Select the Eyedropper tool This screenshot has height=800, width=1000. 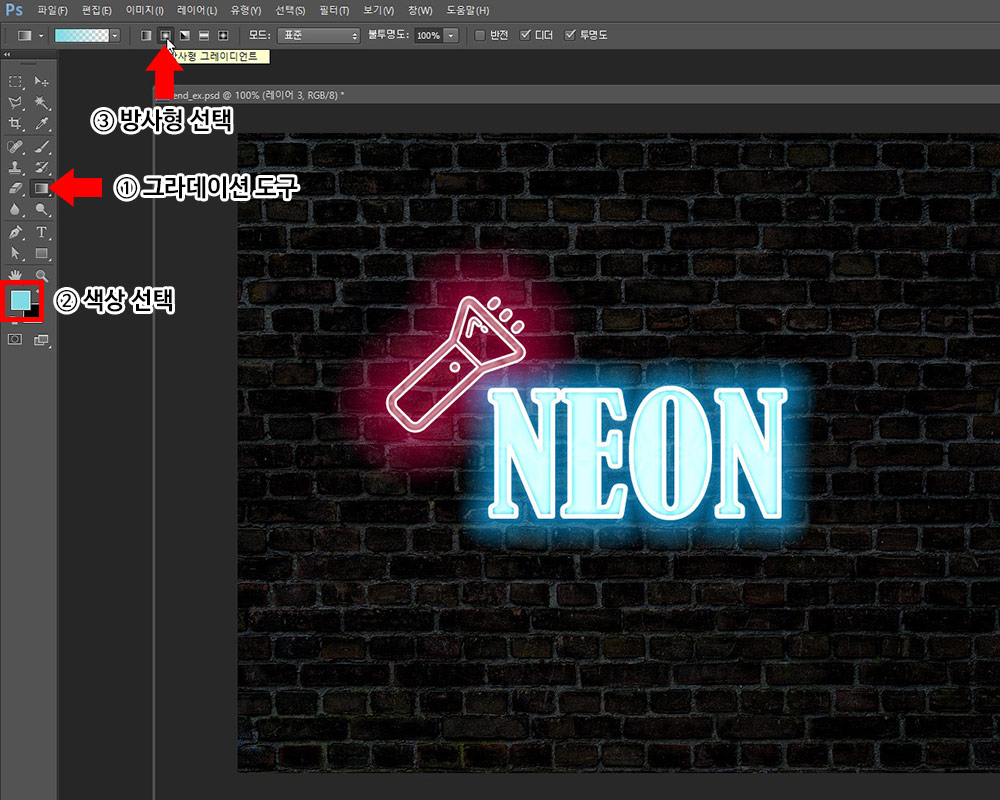[41, 124]
